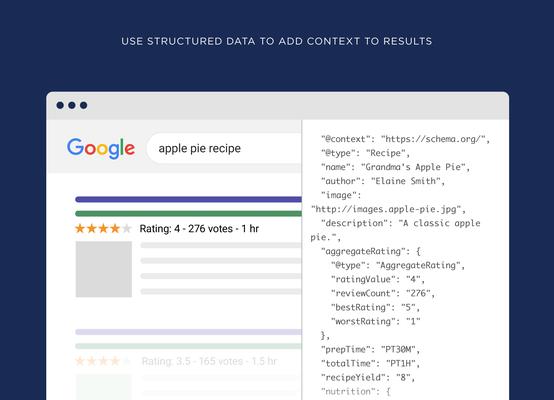554x400 pixels.
Task: Click the middle window dot in title bar
Action: [x=72, y=105]
